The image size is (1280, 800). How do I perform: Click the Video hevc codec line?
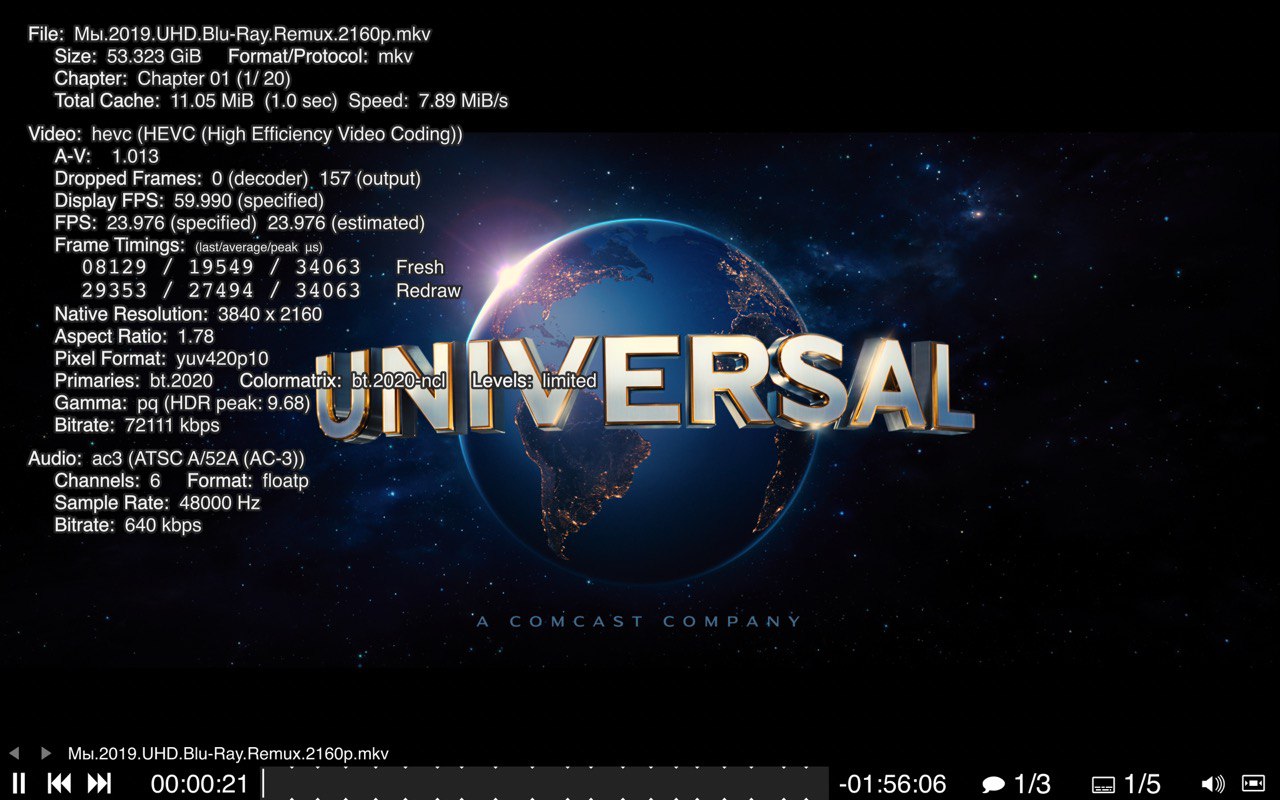point(245,134)
